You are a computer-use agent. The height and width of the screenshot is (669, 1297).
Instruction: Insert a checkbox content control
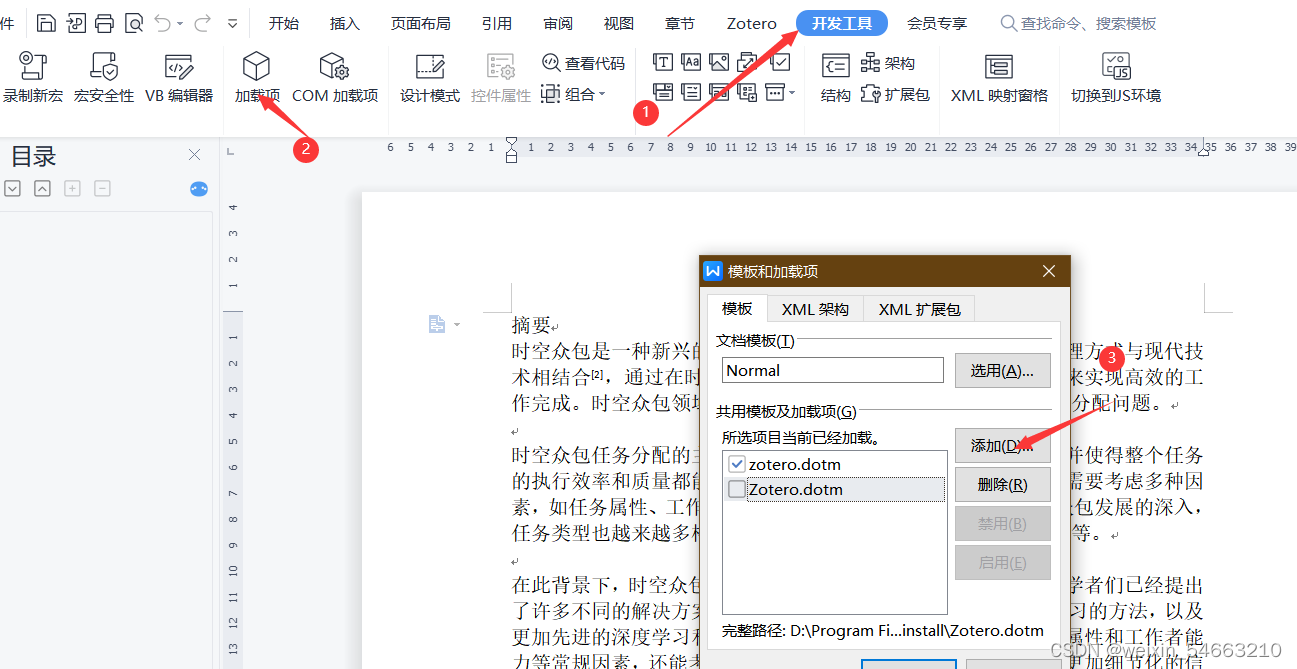click(781, 62)
